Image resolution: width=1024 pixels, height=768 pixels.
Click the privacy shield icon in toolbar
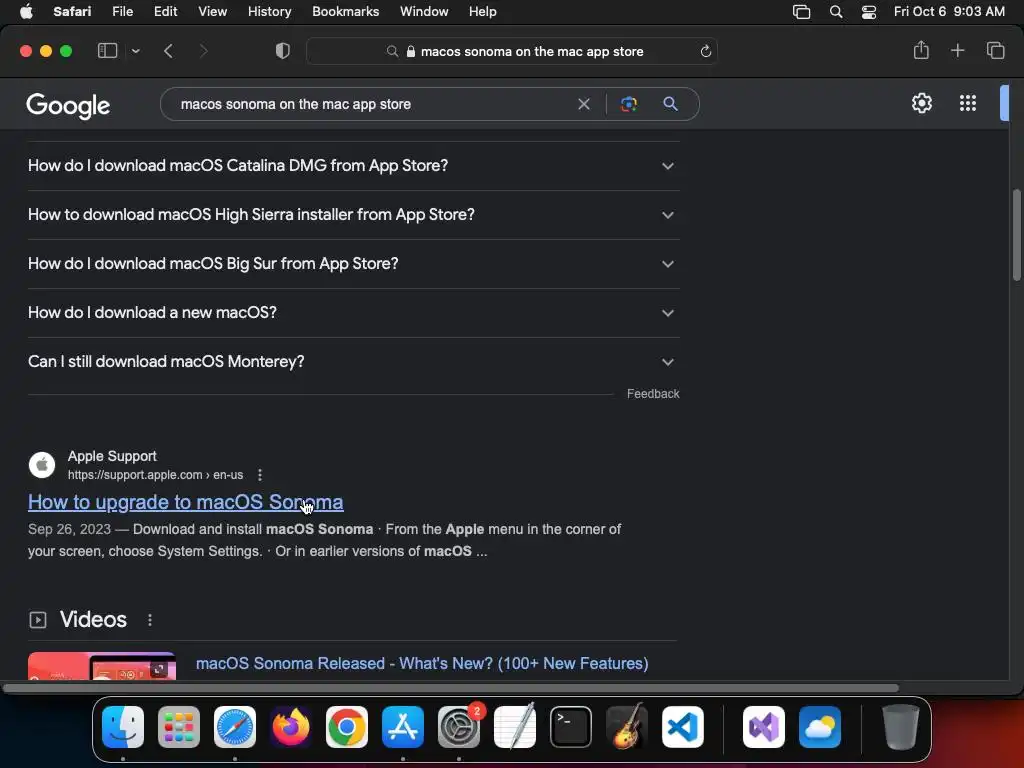(x=283, y=51)
